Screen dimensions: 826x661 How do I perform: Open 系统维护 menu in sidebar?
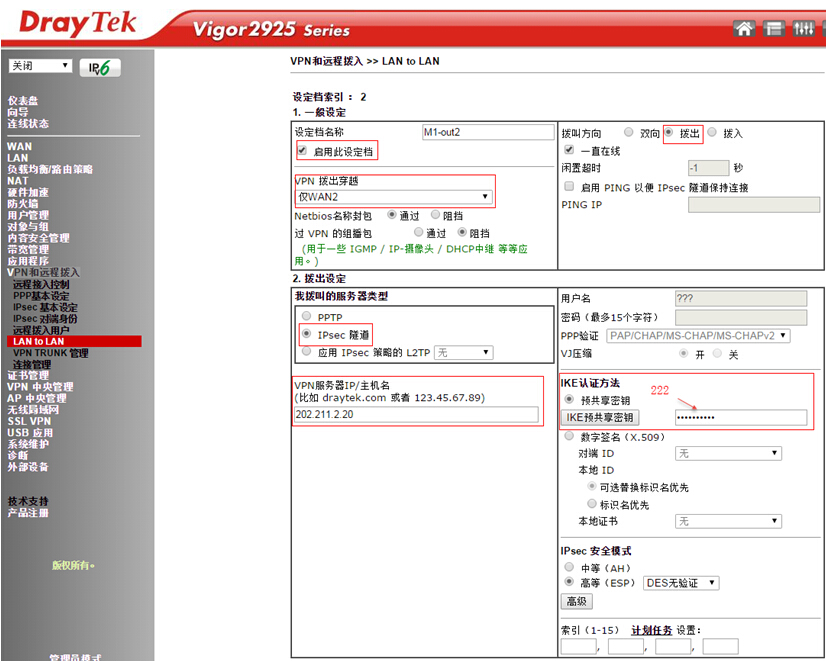pos(28,444)
